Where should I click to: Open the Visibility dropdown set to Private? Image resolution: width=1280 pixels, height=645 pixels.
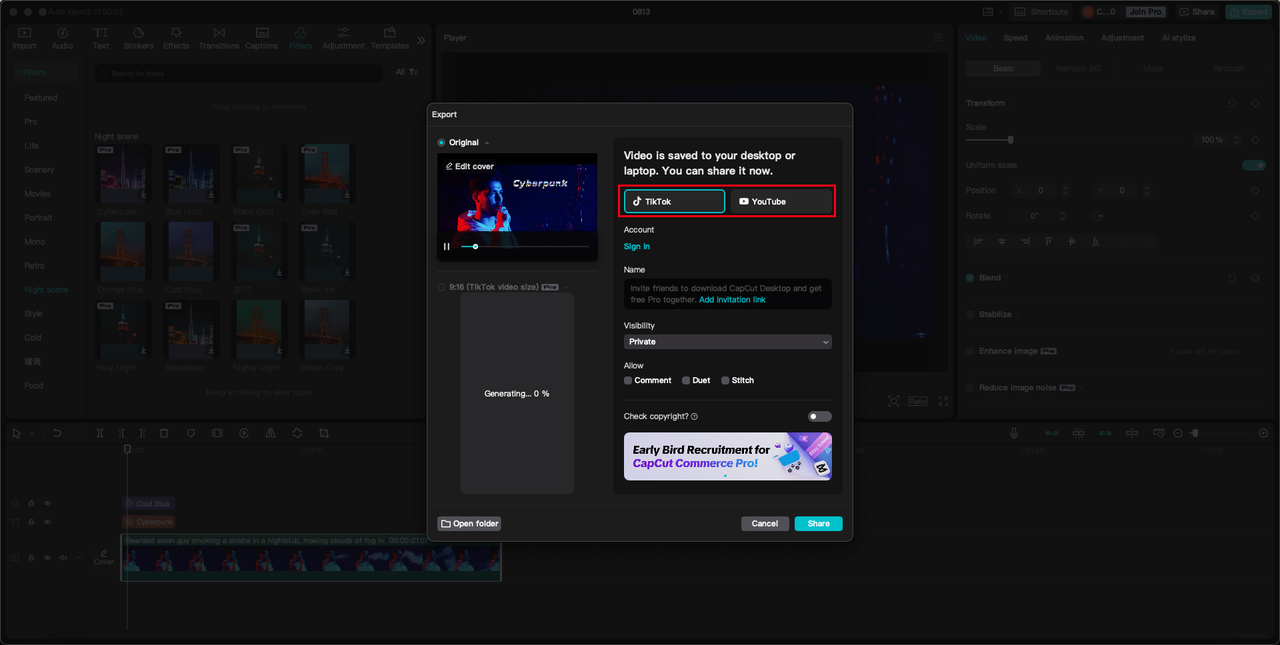pos(727,341)
